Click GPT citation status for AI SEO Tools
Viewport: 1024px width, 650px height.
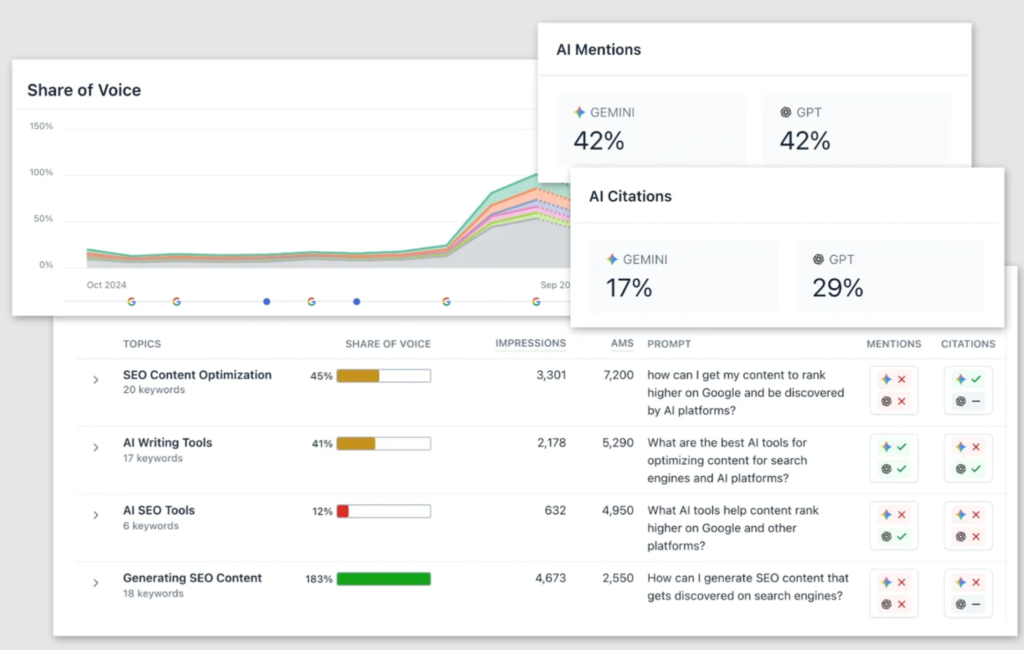(x=968, y=536)
